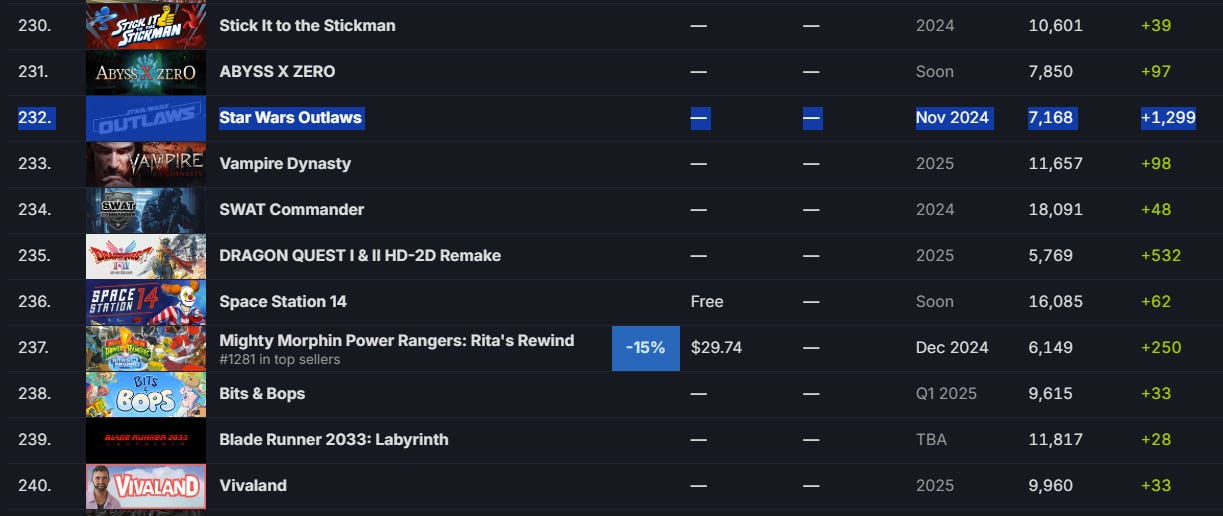Open Space Station 14 thumbnail image

(x=146, y=302)
